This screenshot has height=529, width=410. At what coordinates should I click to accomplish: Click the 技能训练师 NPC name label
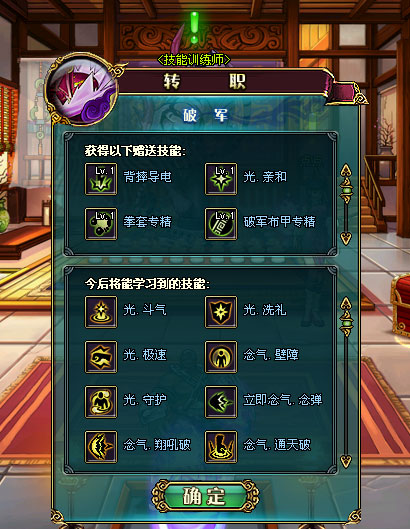pyautogui.click(x=194, y=60)
